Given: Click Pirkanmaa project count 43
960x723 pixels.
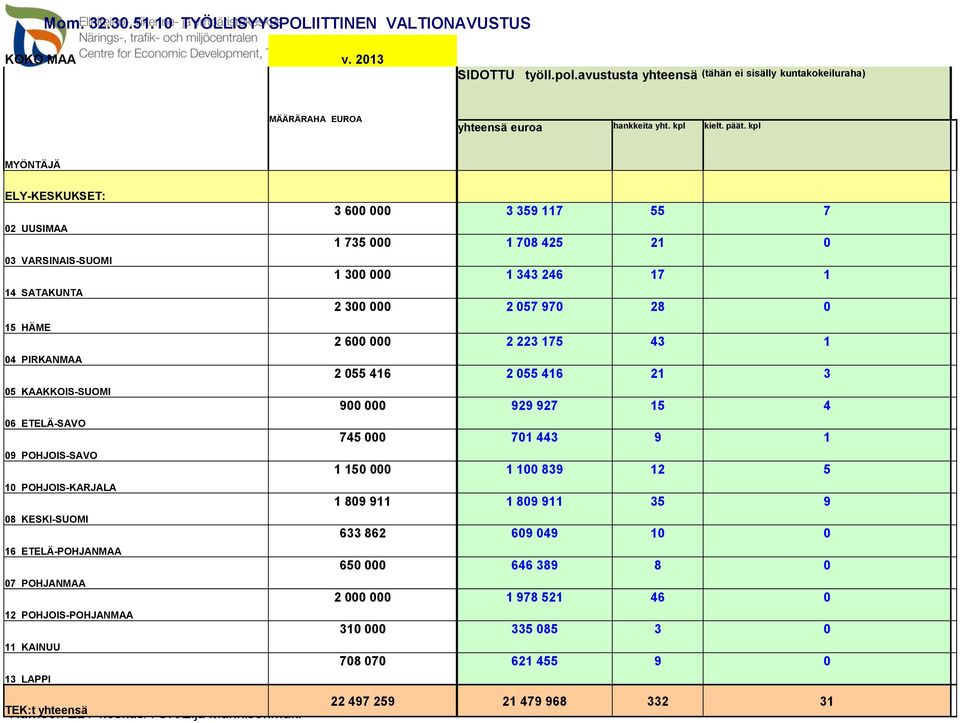Looking at the screenshot, I should click(x=658, y=342).
